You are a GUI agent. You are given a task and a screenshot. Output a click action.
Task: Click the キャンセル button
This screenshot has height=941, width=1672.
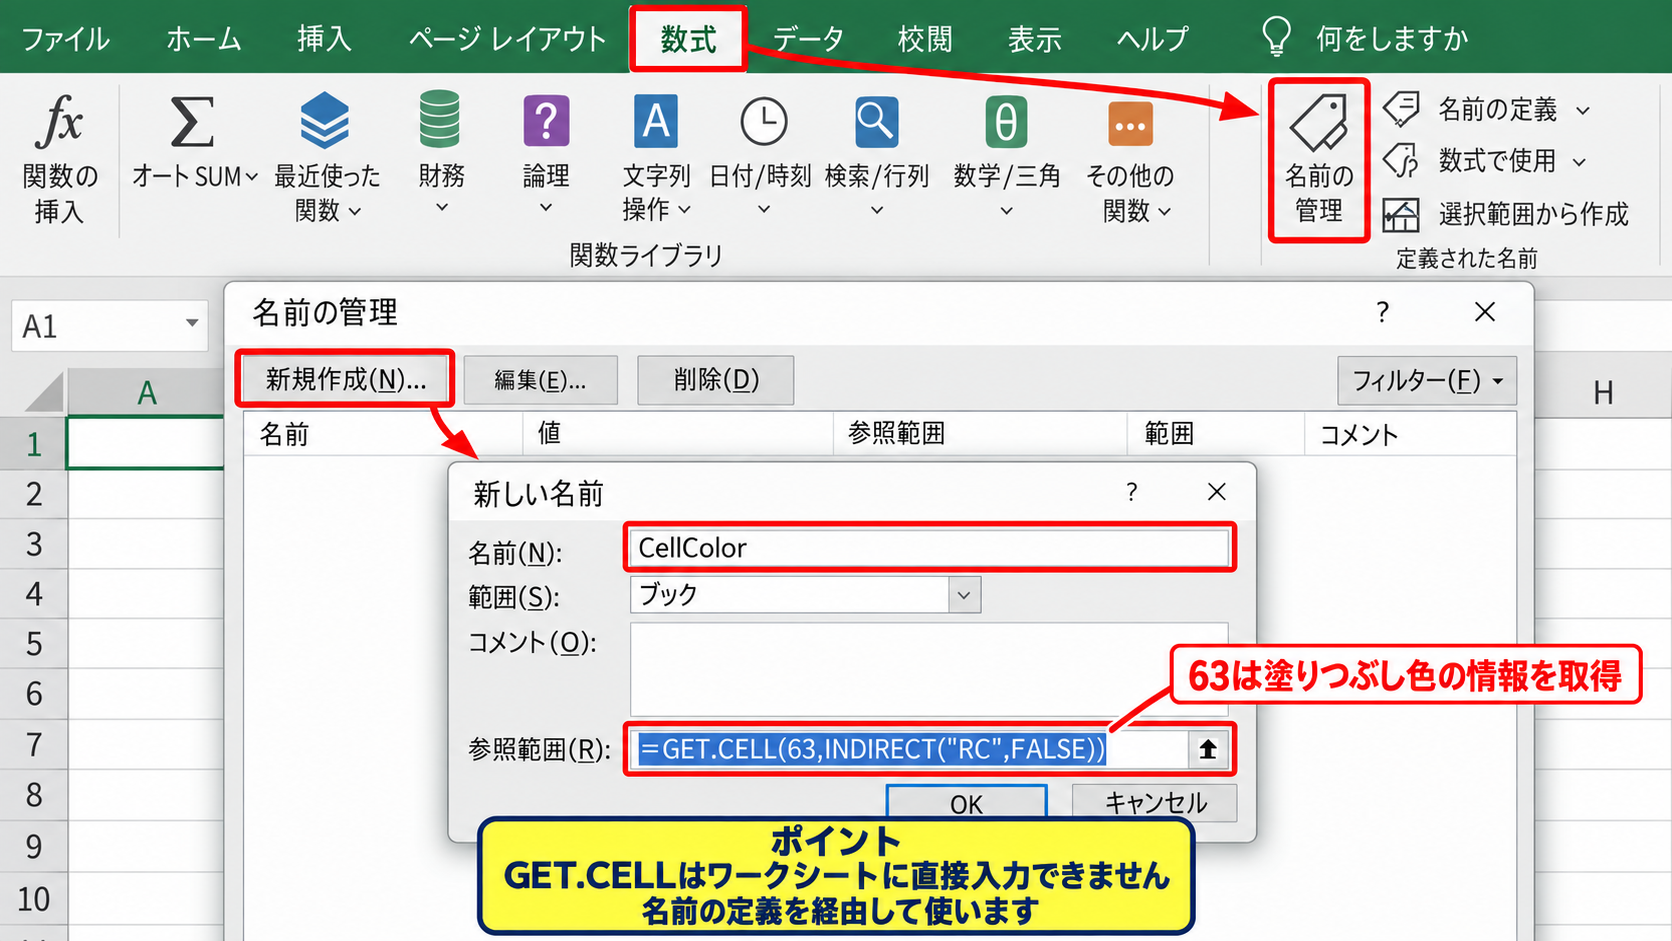(x=1155, y=803)
